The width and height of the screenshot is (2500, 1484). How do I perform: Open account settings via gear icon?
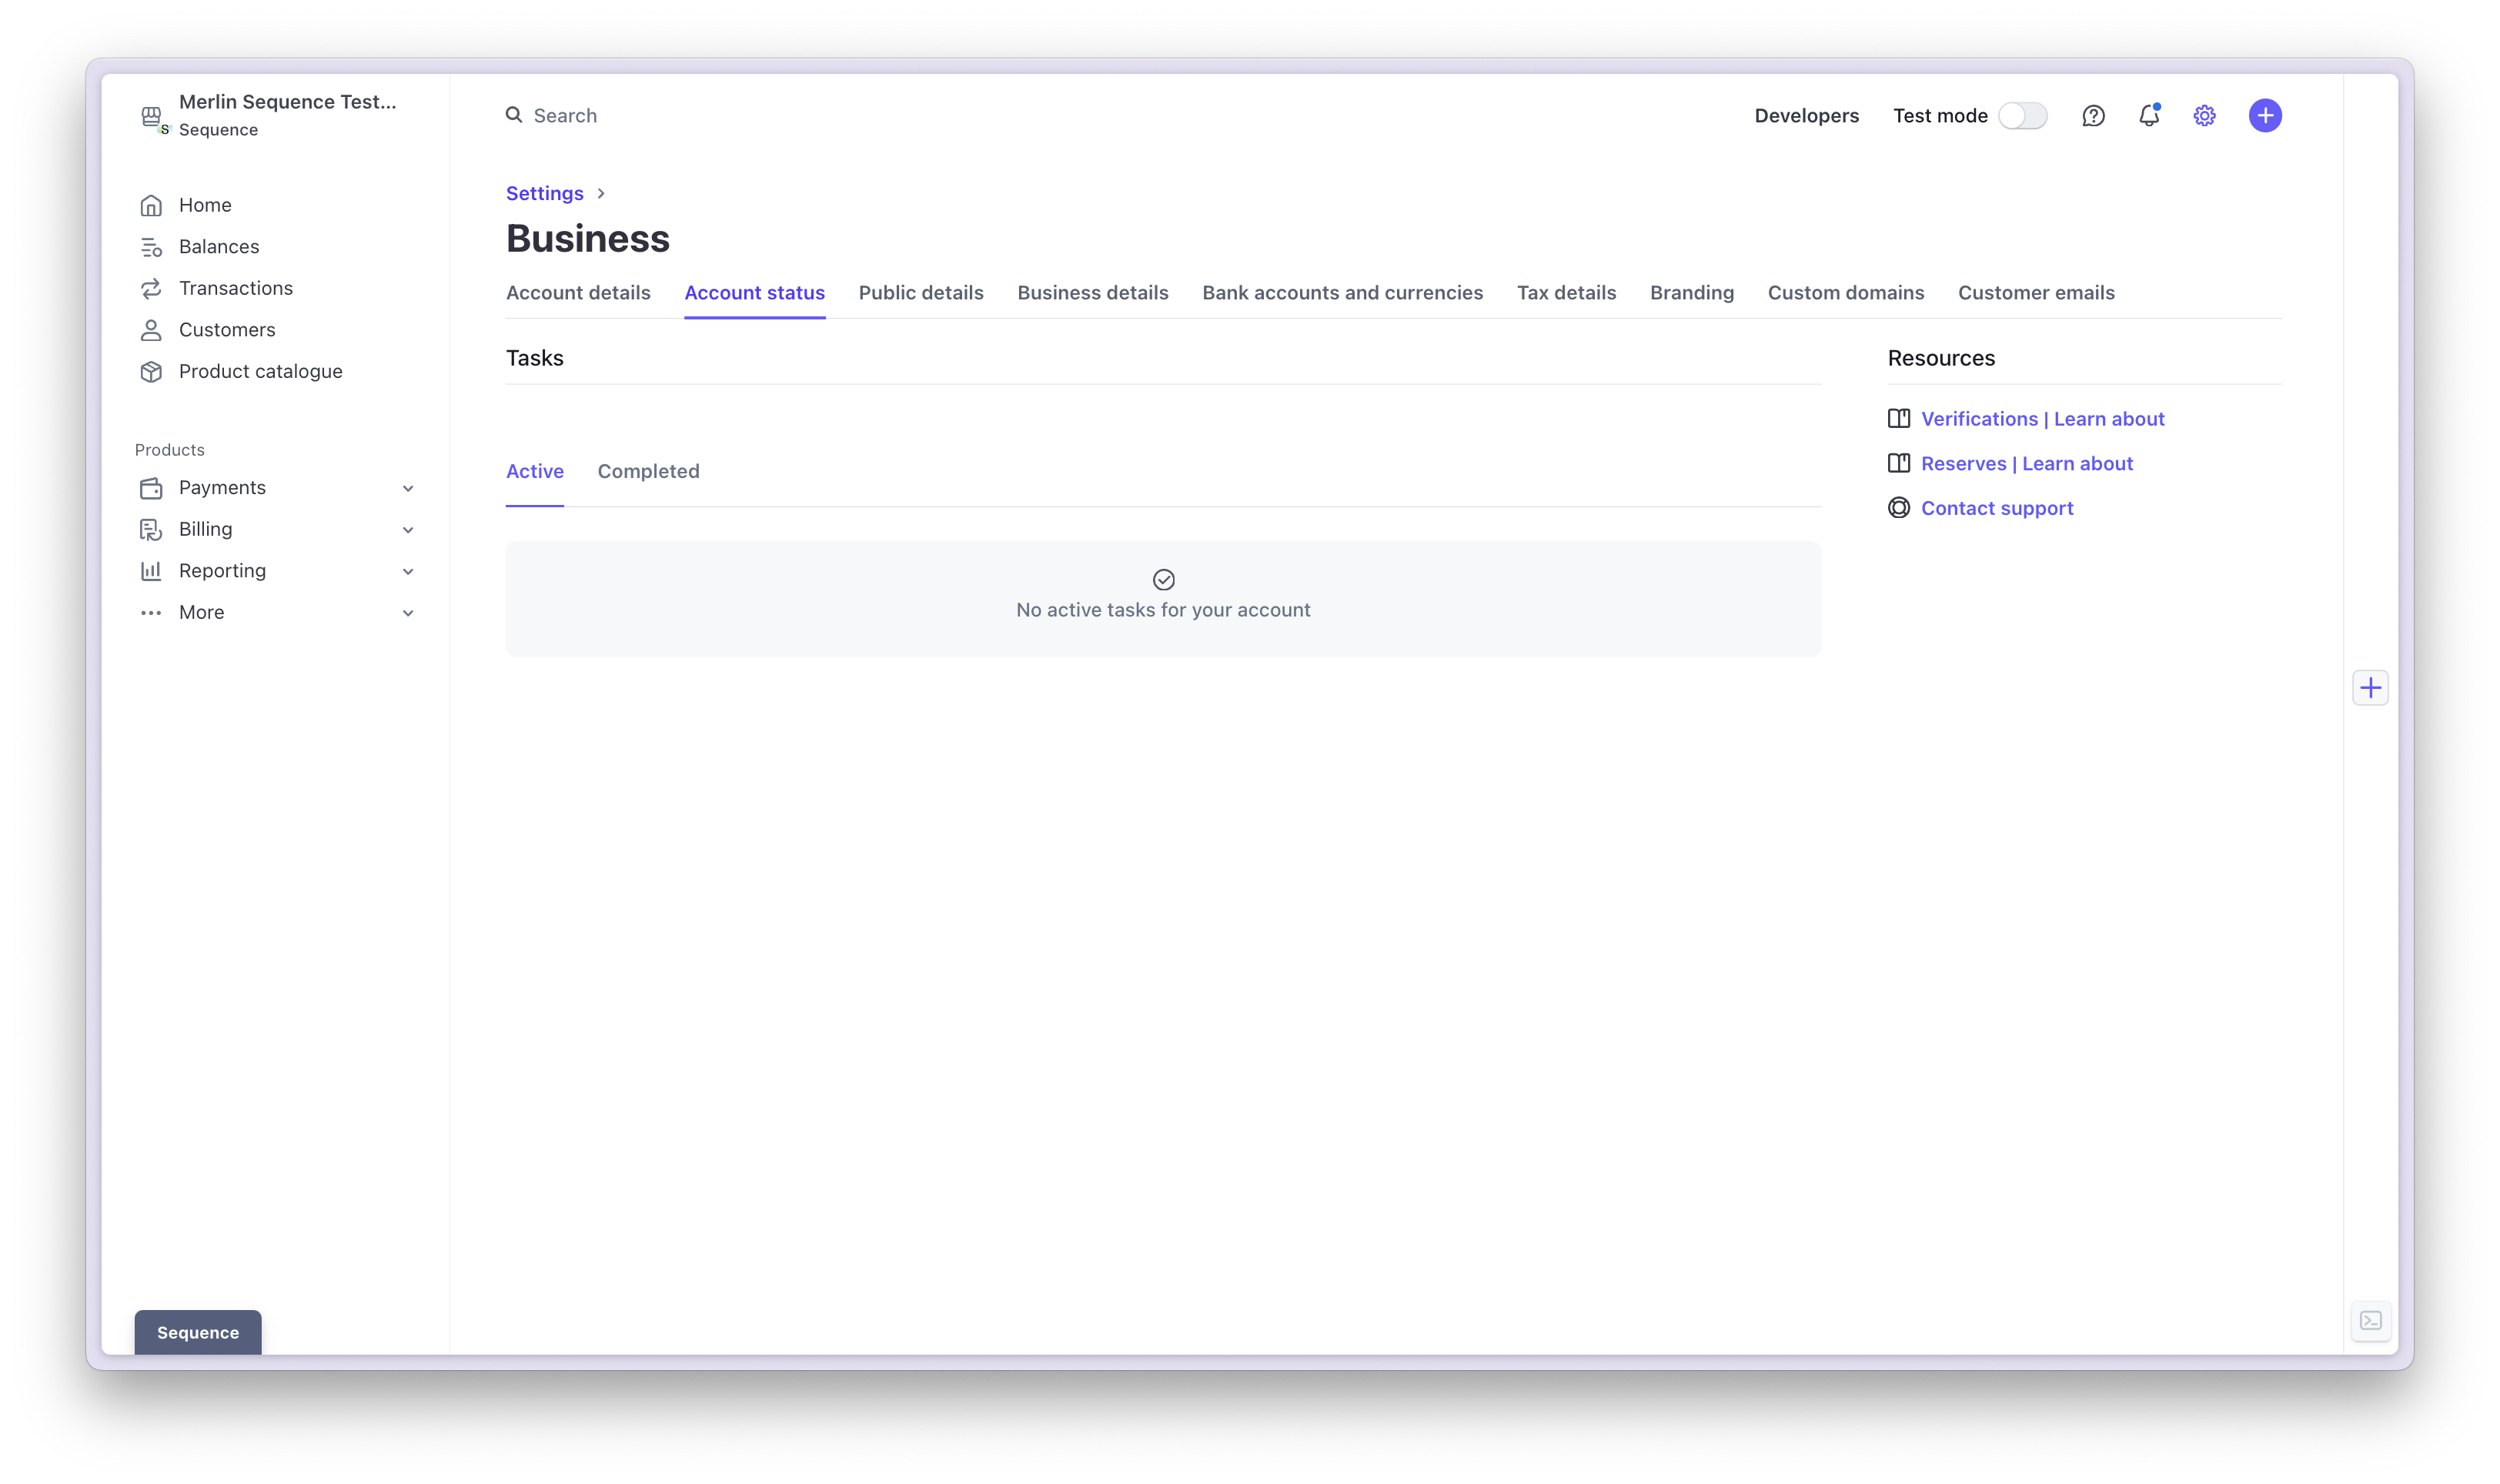[x=2204, y=115]
